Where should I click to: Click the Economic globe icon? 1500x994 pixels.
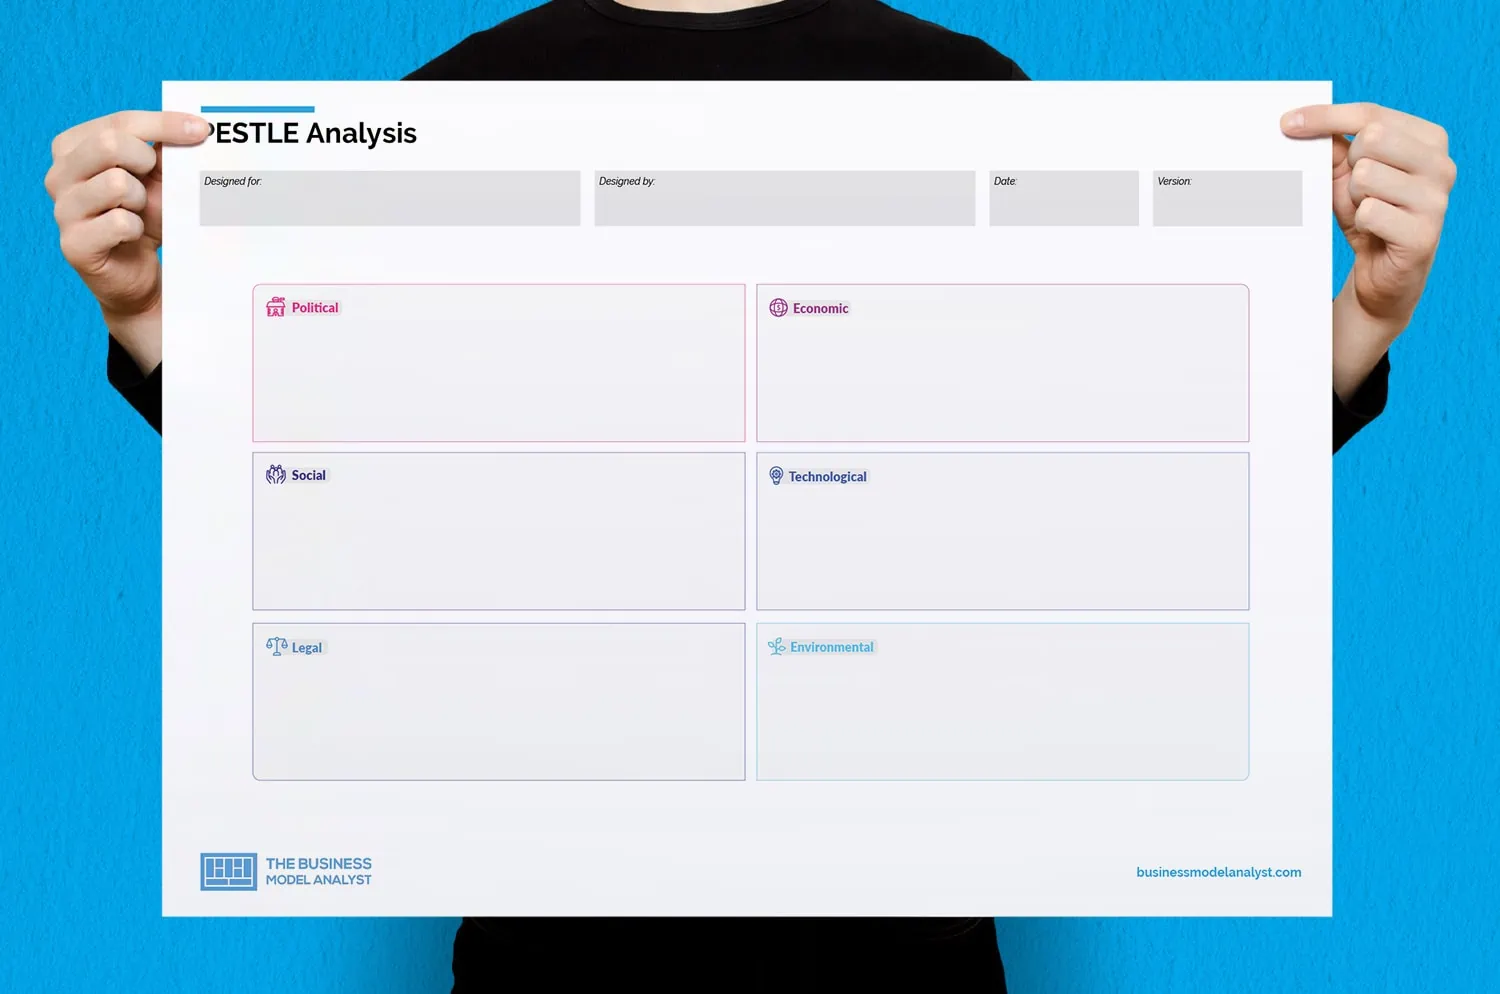pos(778,308)
